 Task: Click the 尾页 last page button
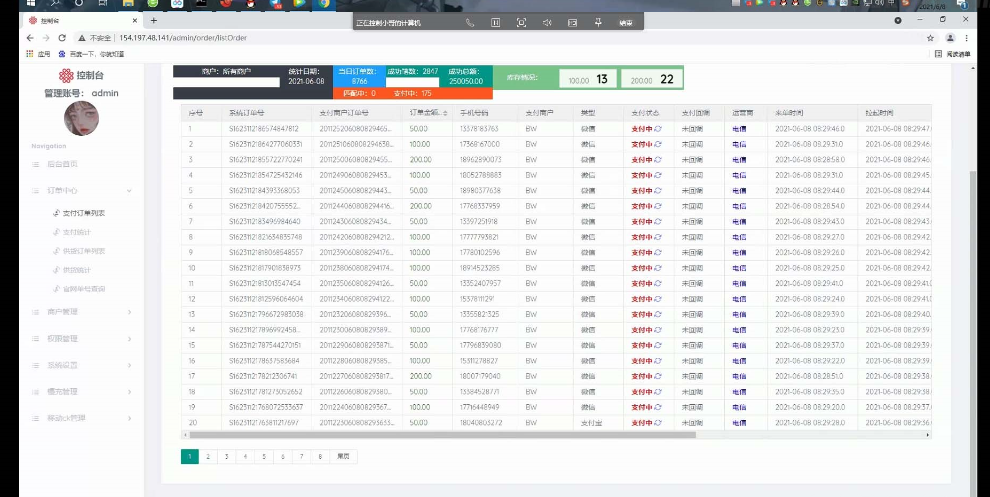(343, 456)
